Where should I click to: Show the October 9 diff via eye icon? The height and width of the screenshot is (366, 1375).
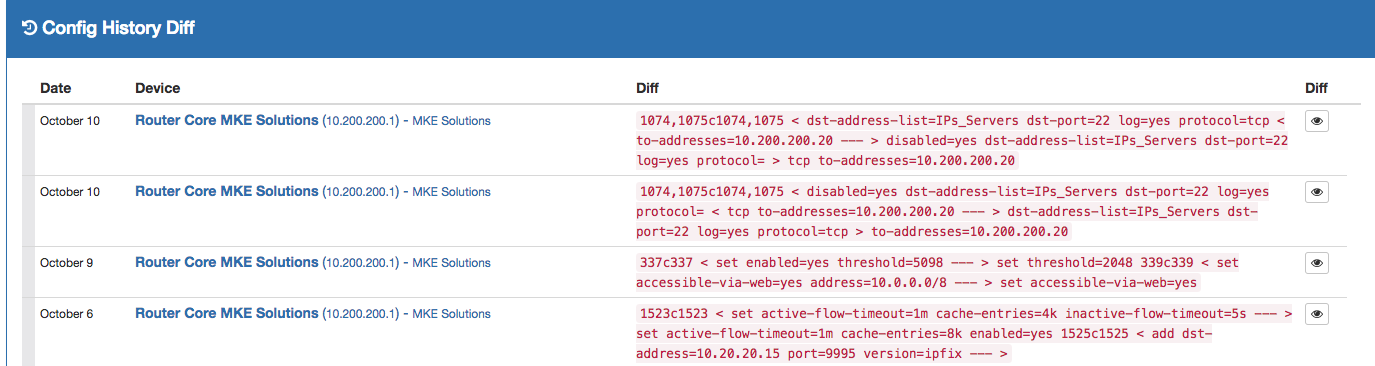point(1317,263)
